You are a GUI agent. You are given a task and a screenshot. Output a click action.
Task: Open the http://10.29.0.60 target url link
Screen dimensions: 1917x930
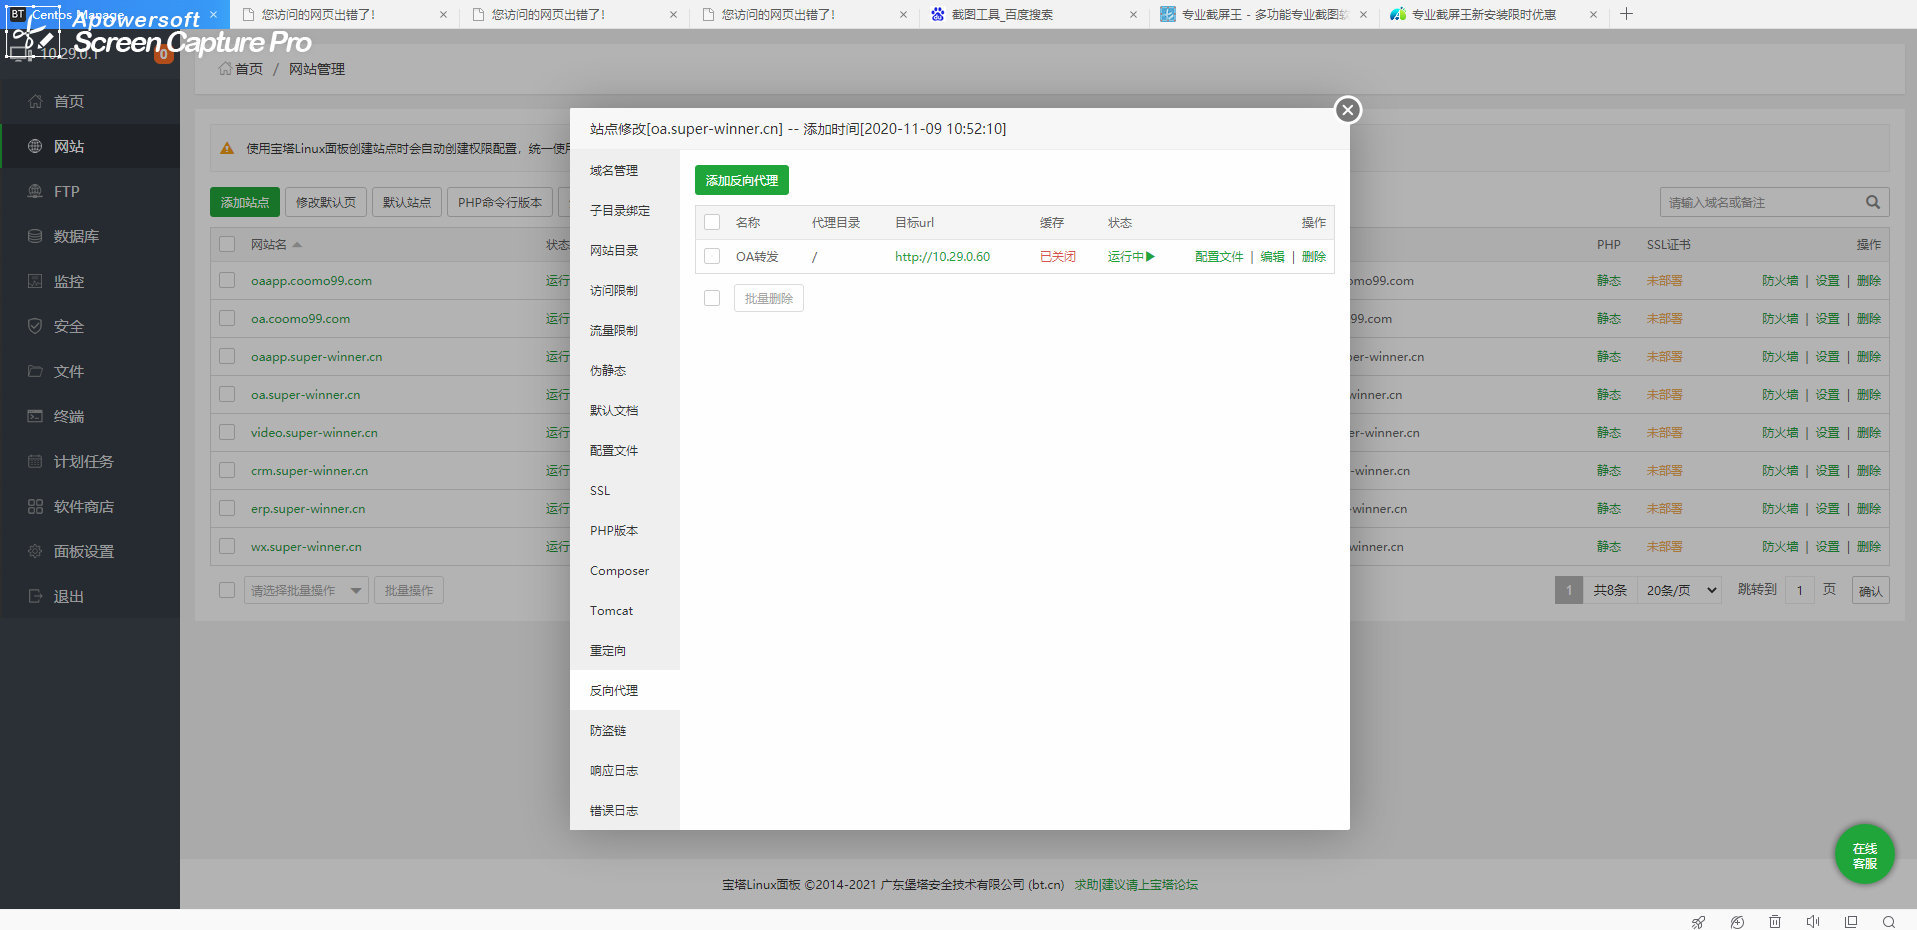pos(942,257)
